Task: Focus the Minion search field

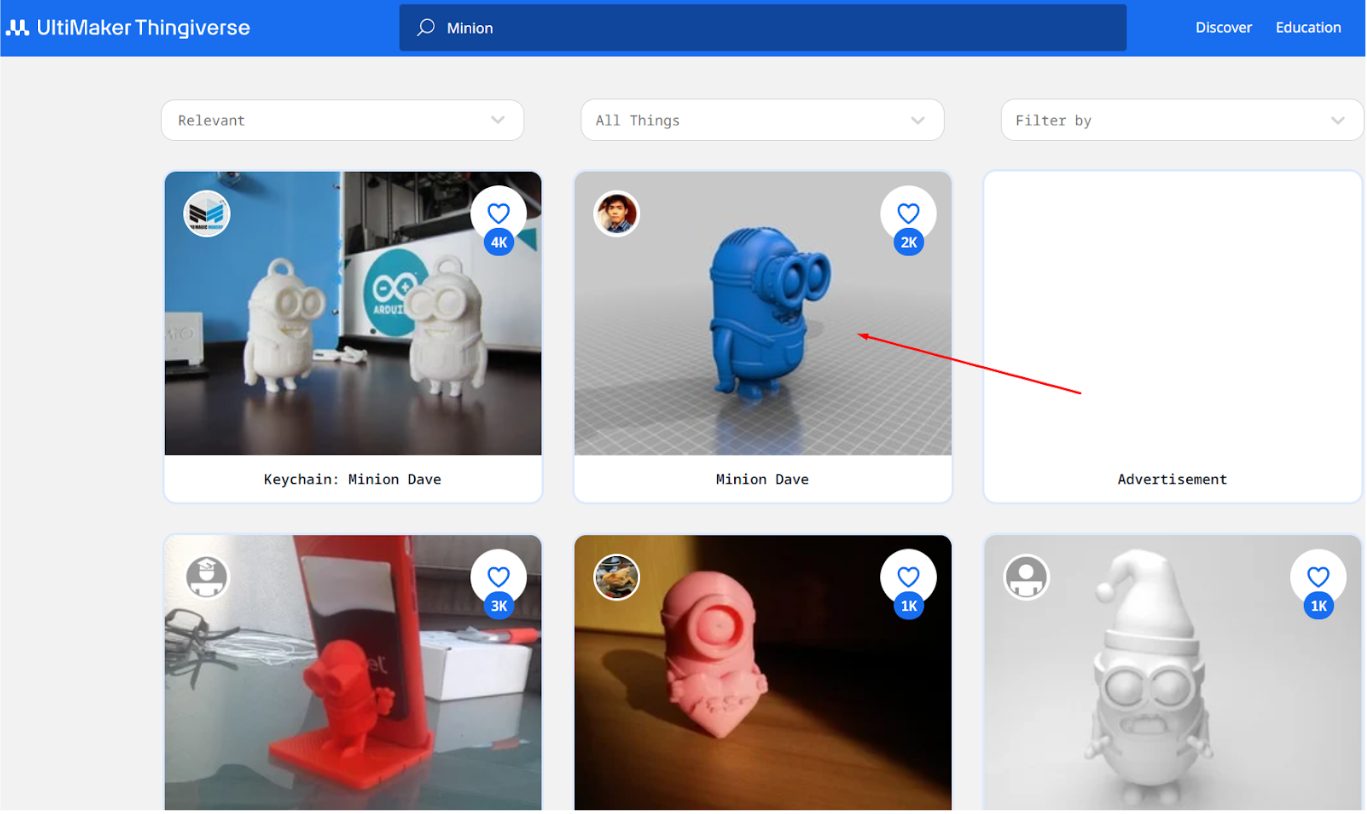Action: coord(763,28)
